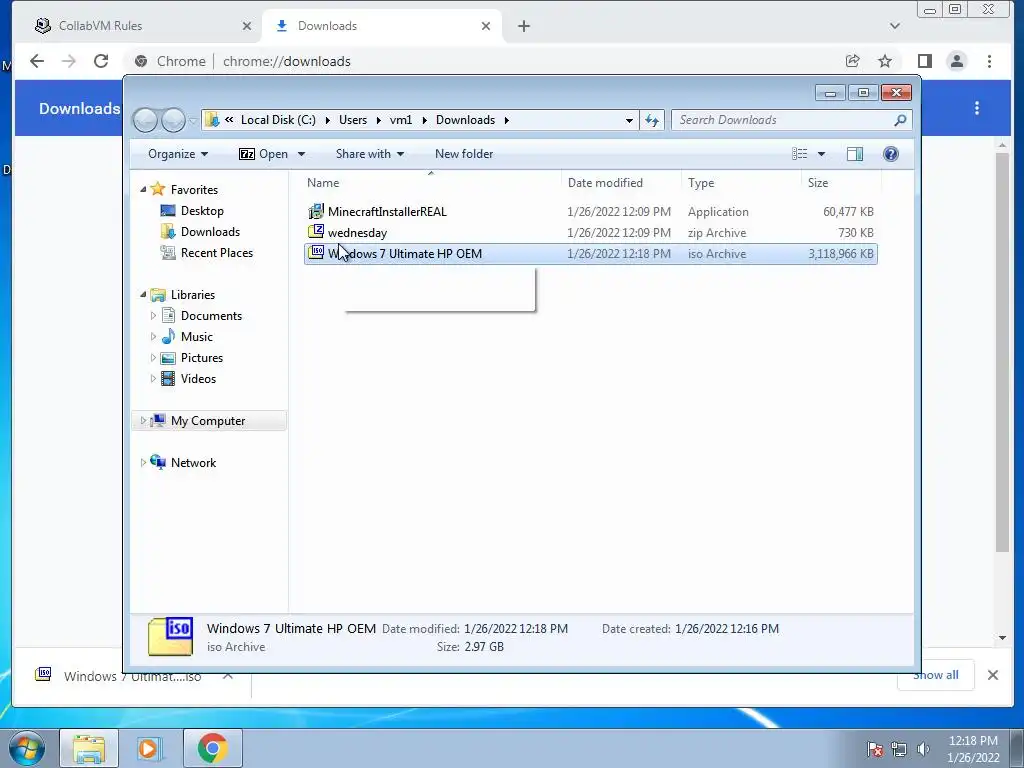Click the volume speaker tray icon

[923, 749]
